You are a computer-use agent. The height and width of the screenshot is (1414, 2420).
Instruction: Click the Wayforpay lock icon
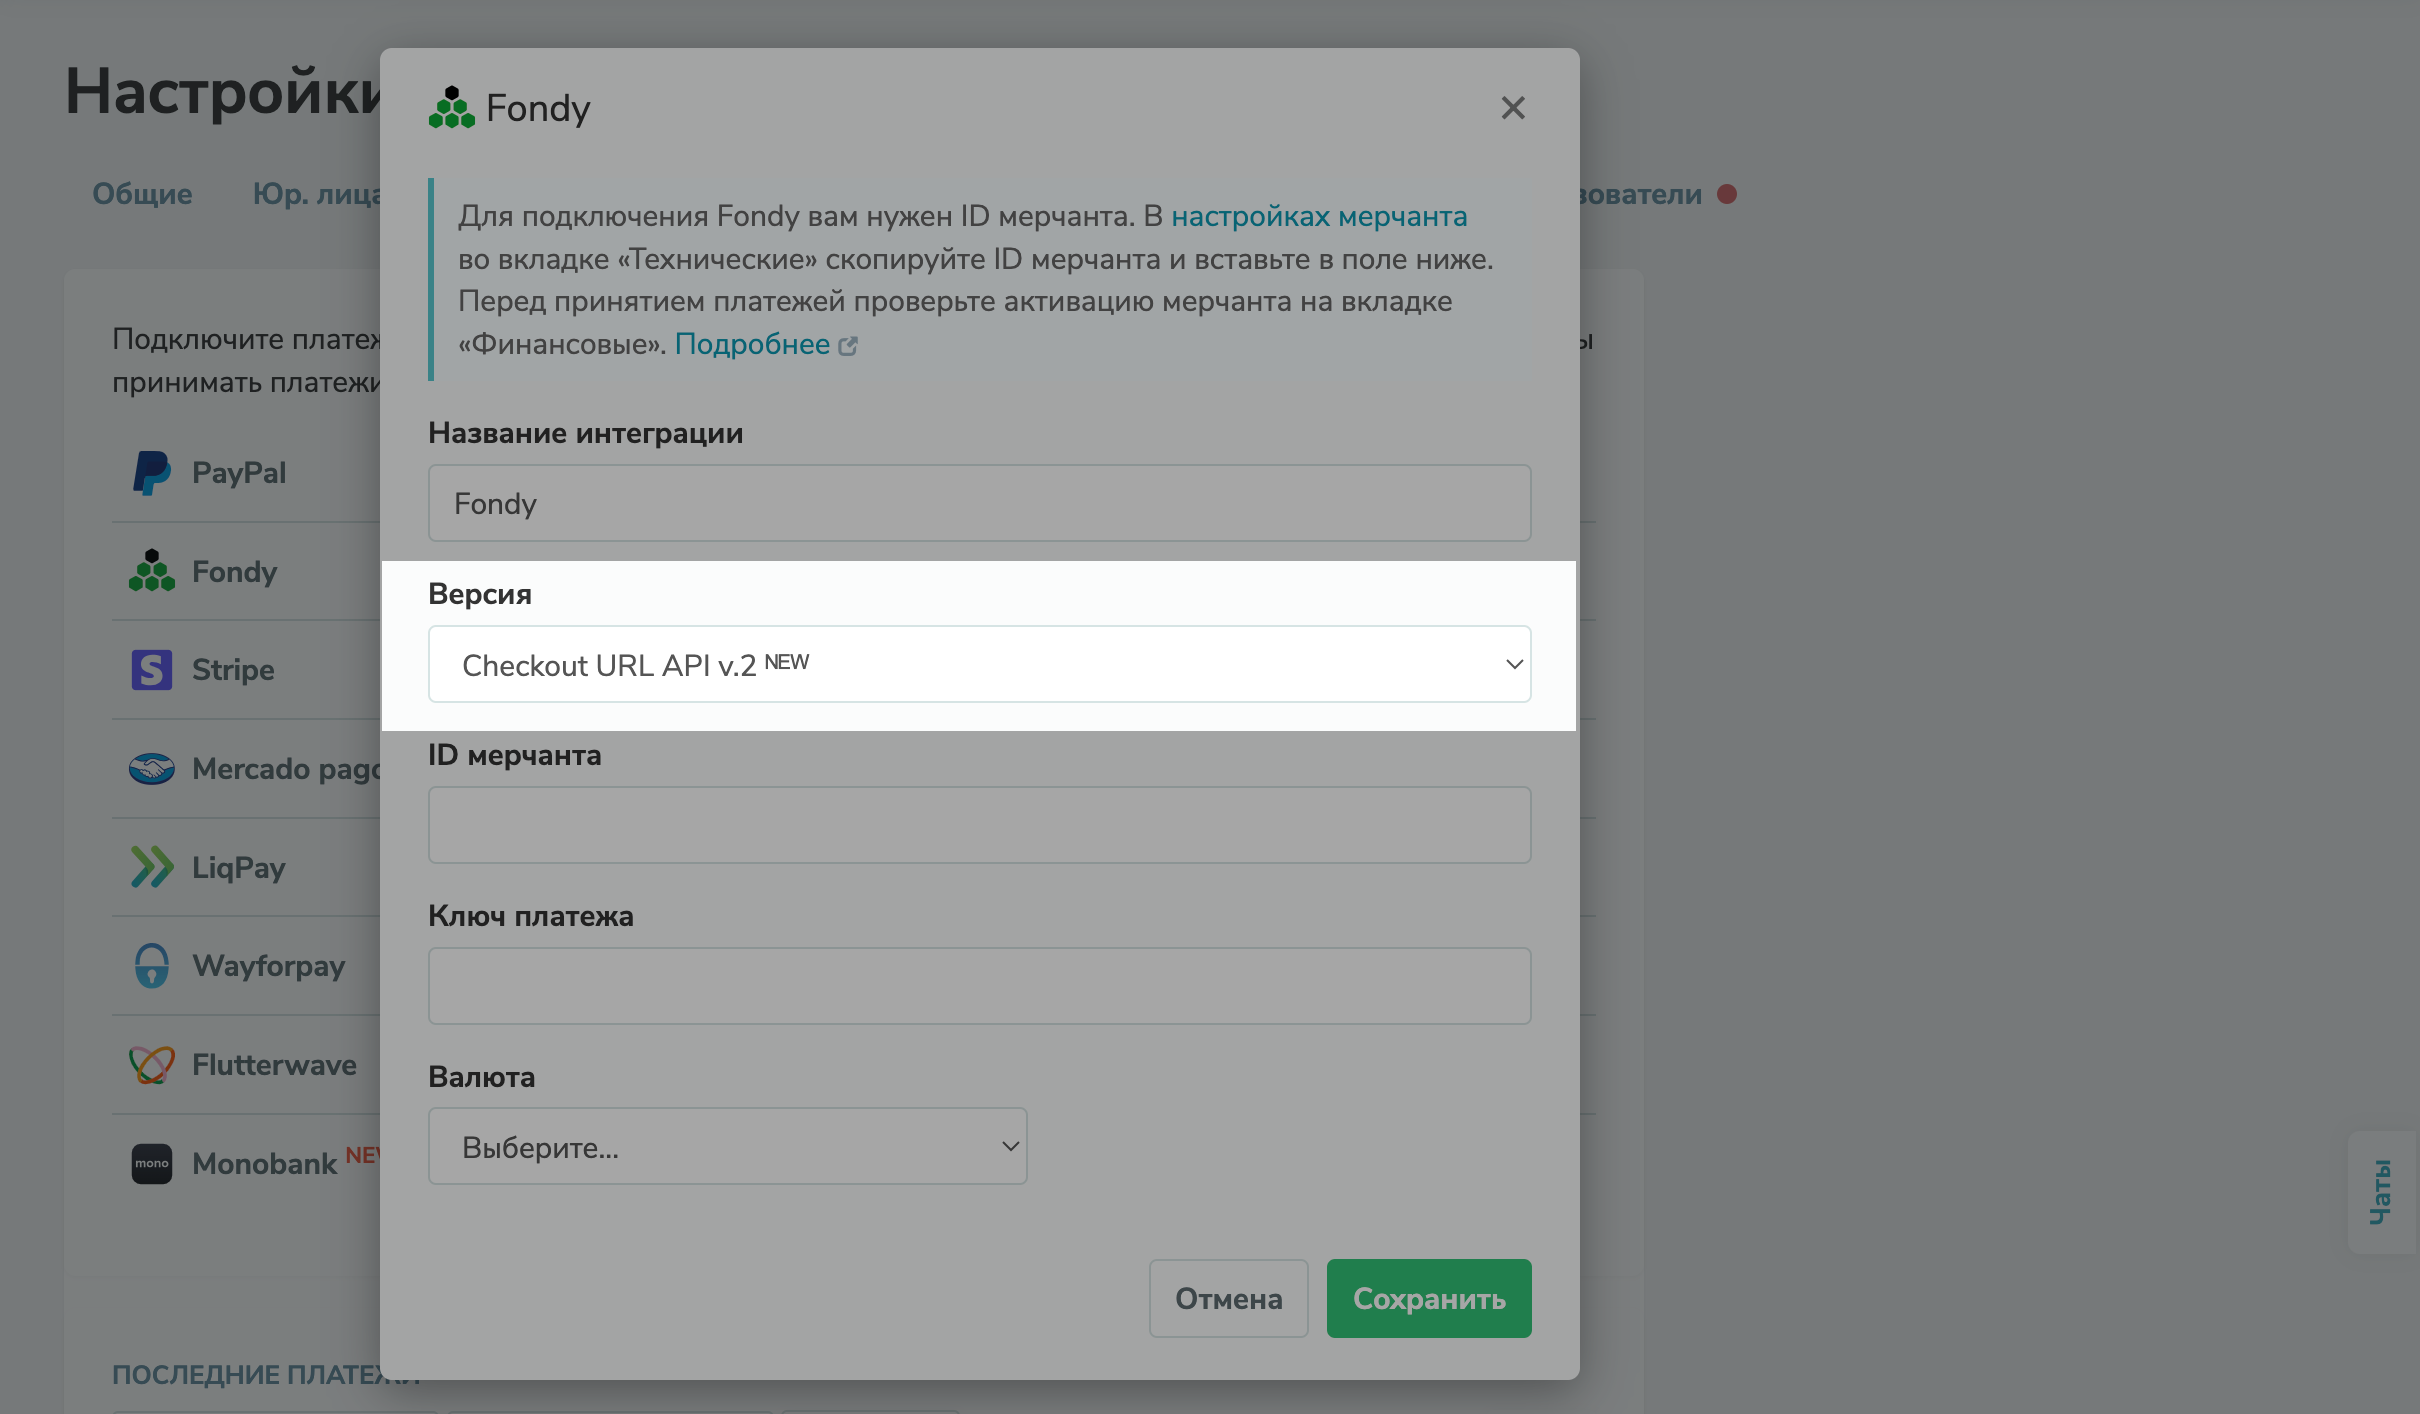[x=151, y=966]
